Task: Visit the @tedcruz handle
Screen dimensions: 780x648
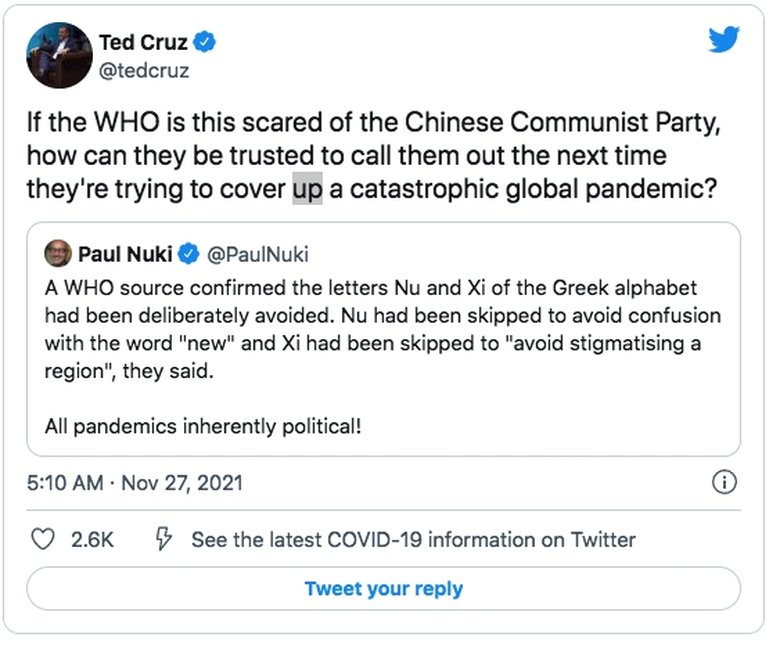Action: [x=144, y=71]
